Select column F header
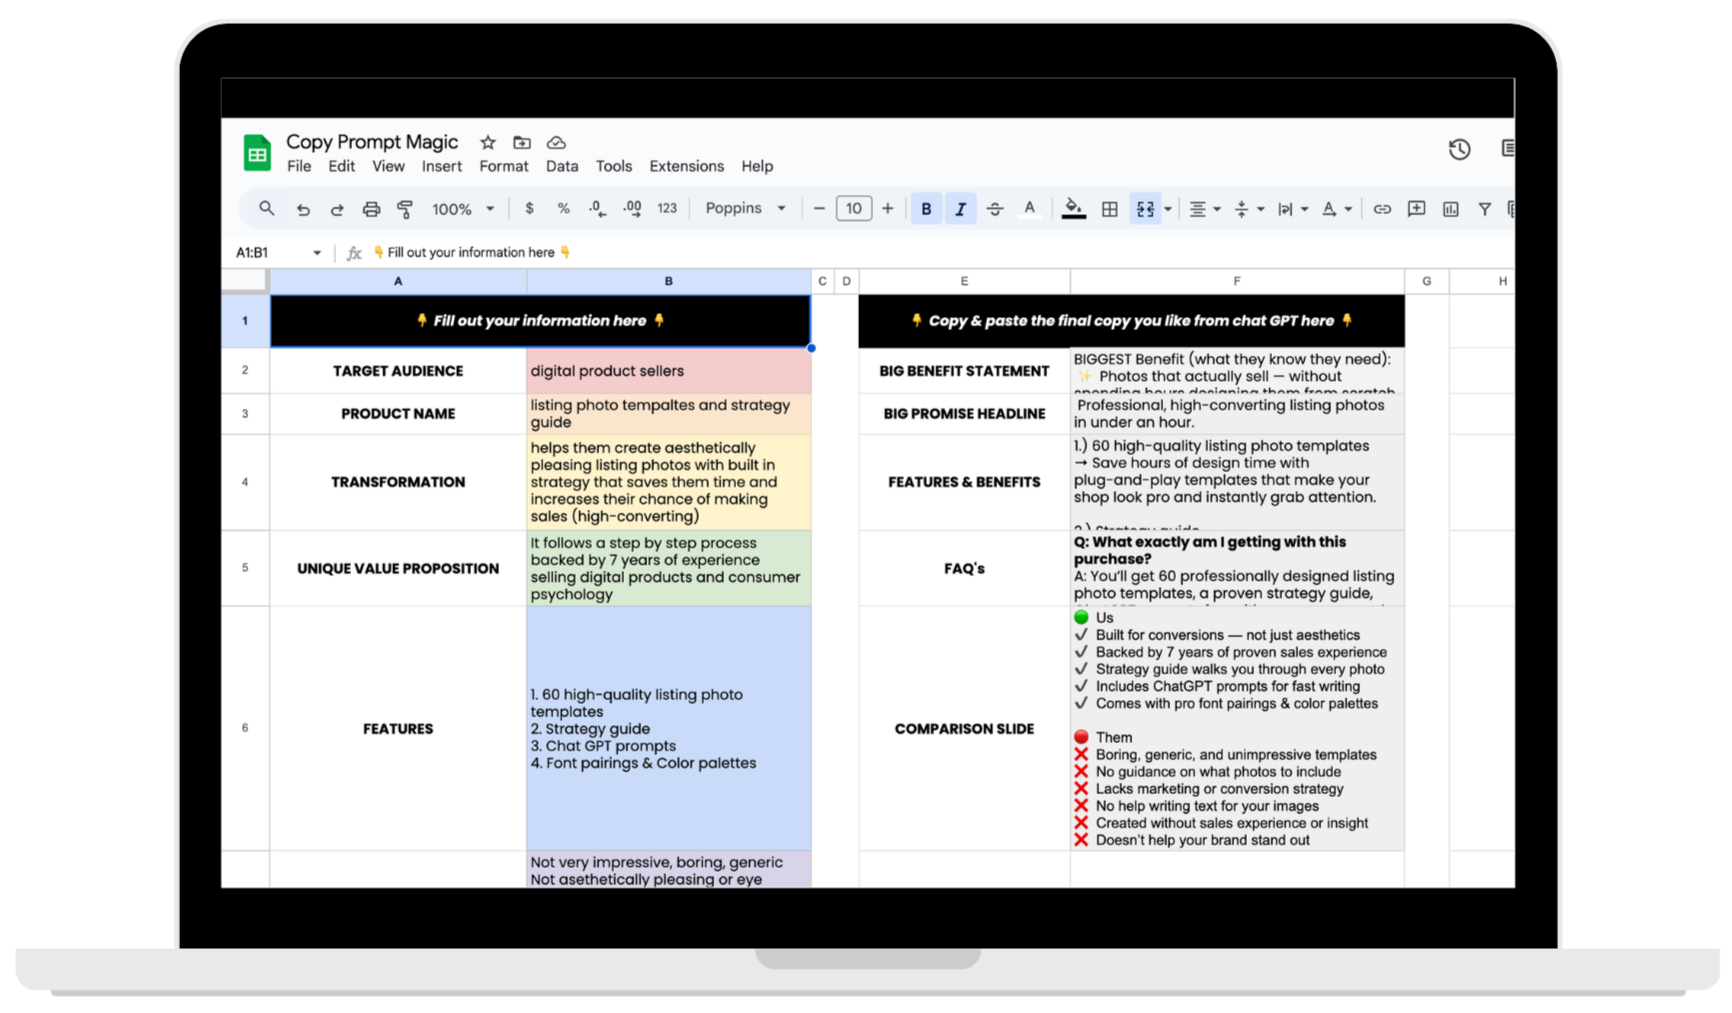Viewport: 1732px width, 1013px height. click(x=1237, y=281)
